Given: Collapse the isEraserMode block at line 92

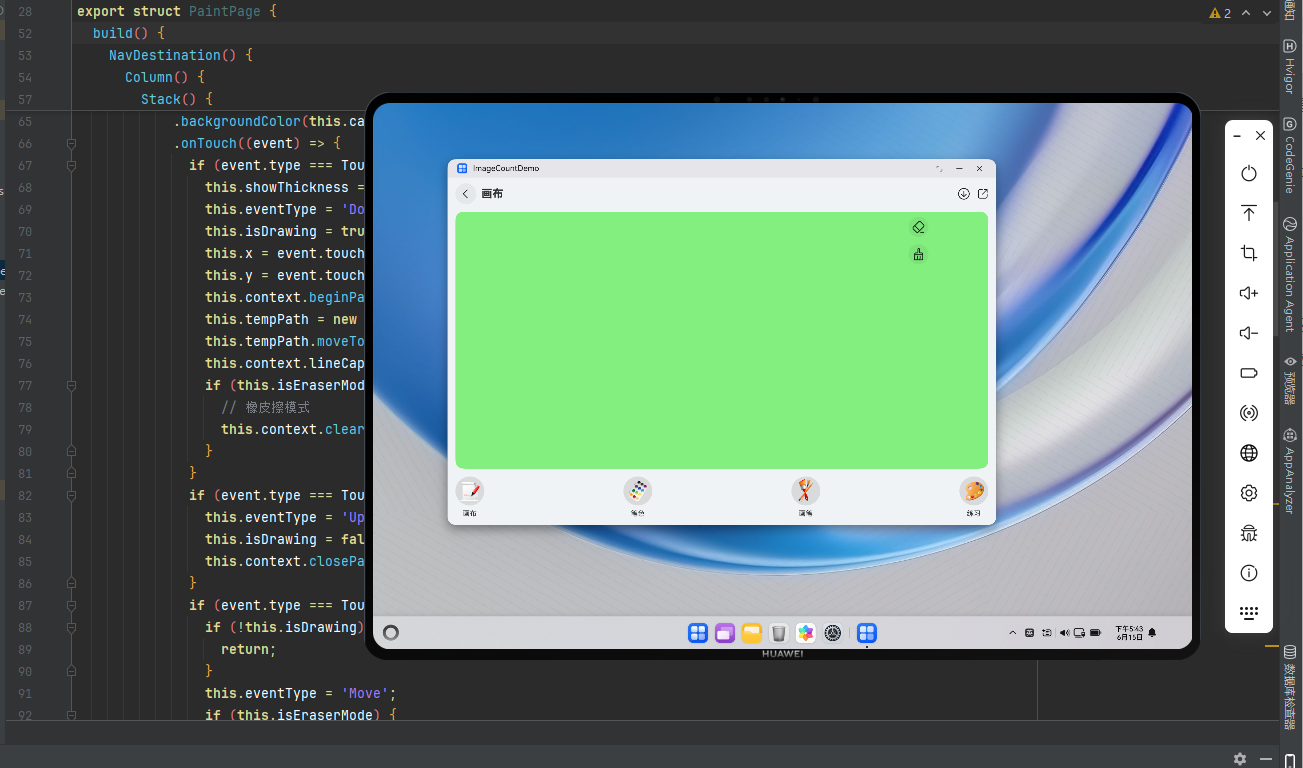Looking at the screenshot, I should click(71, 715).
